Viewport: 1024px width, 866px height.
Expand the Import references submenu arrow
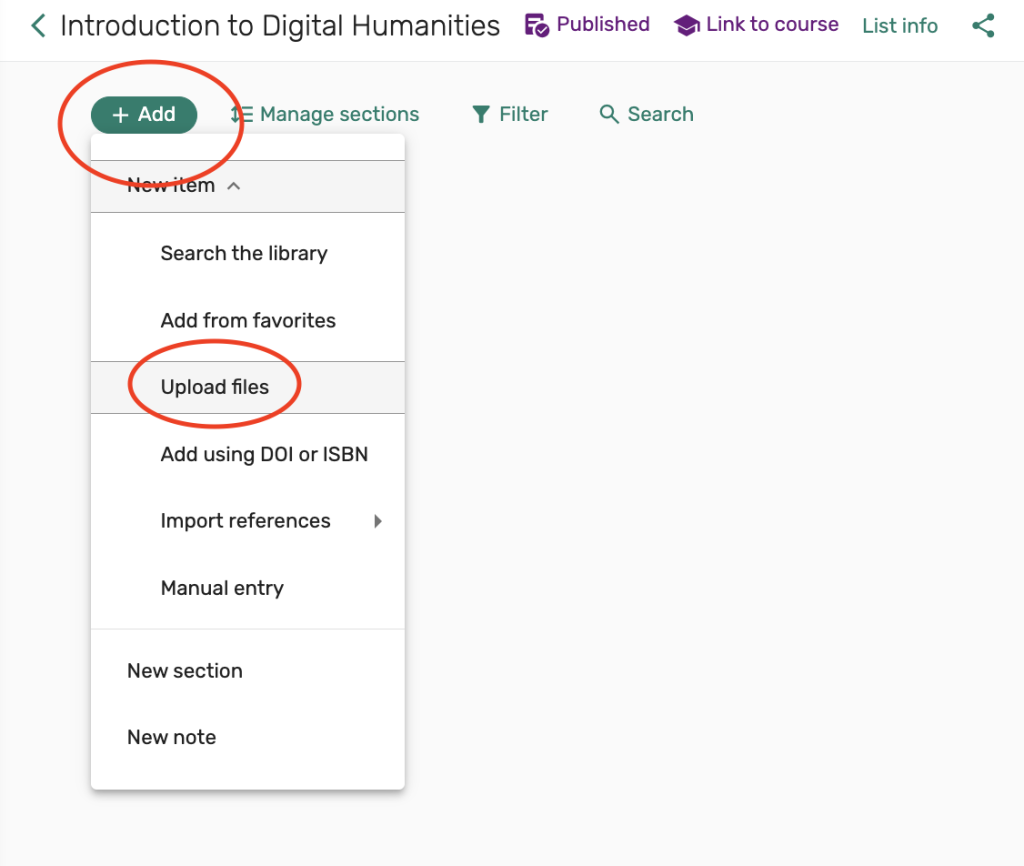378,521
